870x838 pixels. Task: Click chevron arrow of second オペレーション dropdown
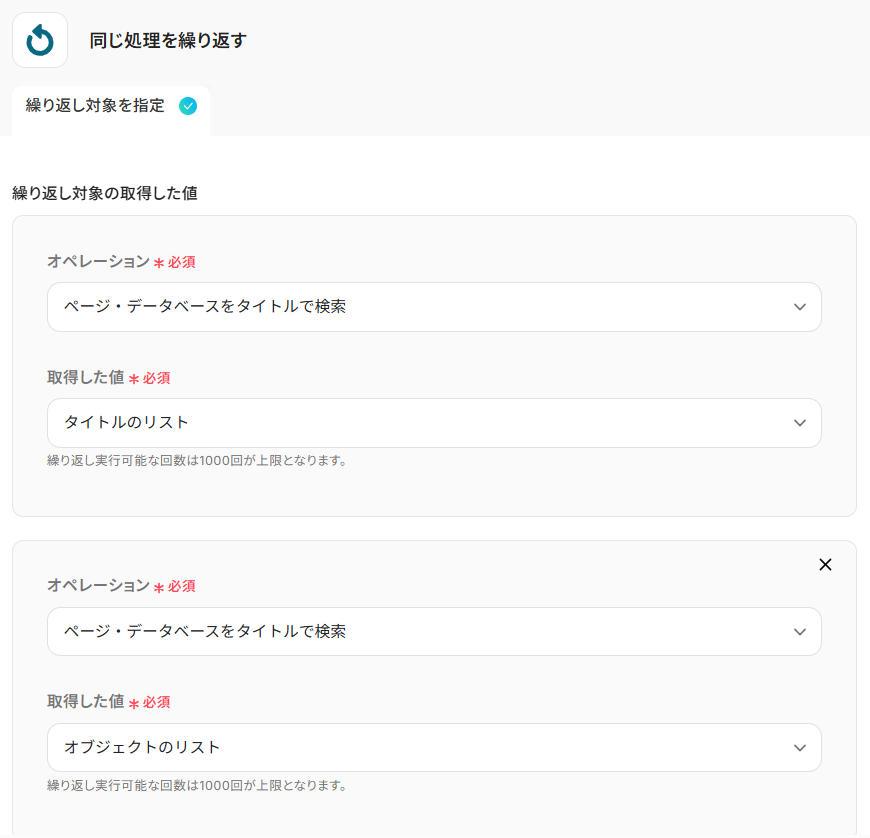[x=799, y=632]
